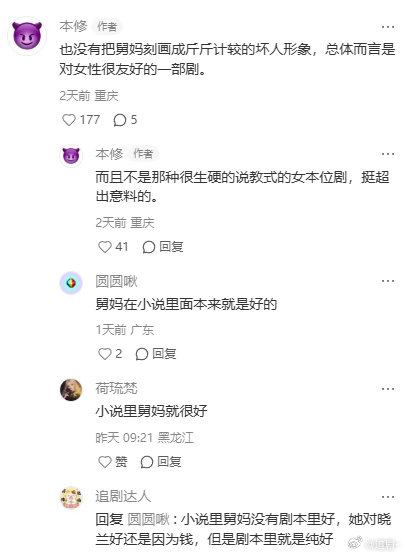Viewport: 406px width, 556px height.
Task: Open the three-dot menu on top comment
Action: pos(388,27)
